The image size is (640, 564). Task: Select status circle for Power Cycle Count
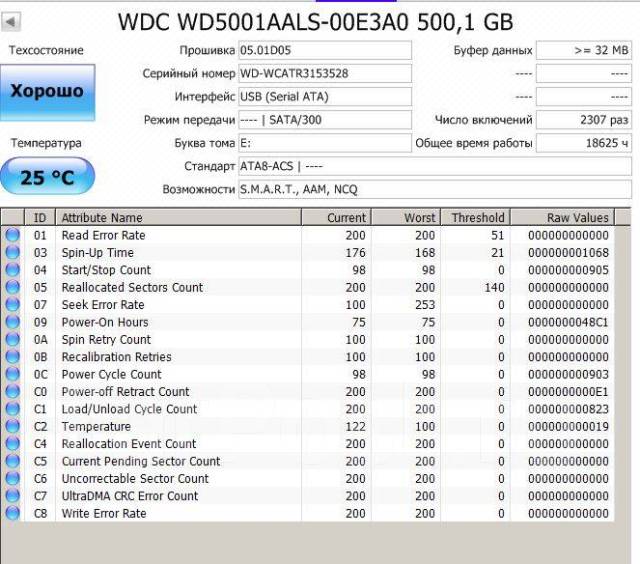click(x=13, y=374)
